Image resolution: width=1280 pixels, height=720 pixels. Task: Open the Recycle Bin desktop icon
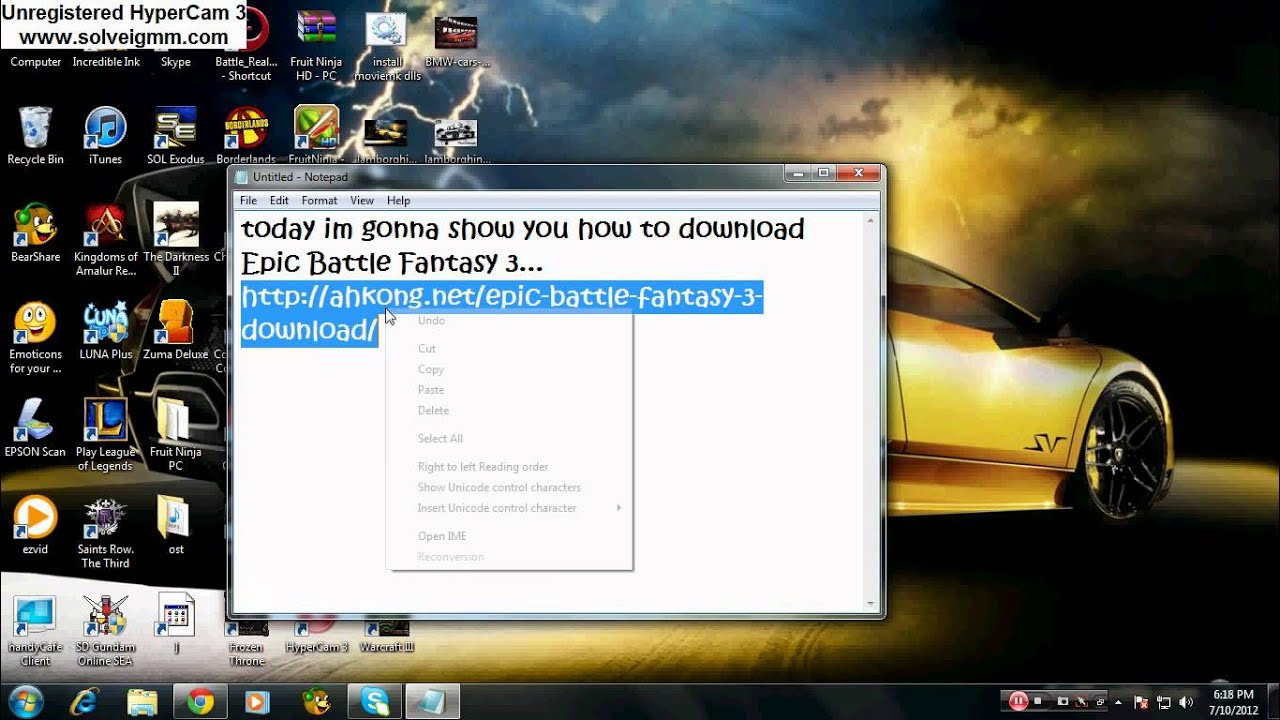click(x=35, y=136)
